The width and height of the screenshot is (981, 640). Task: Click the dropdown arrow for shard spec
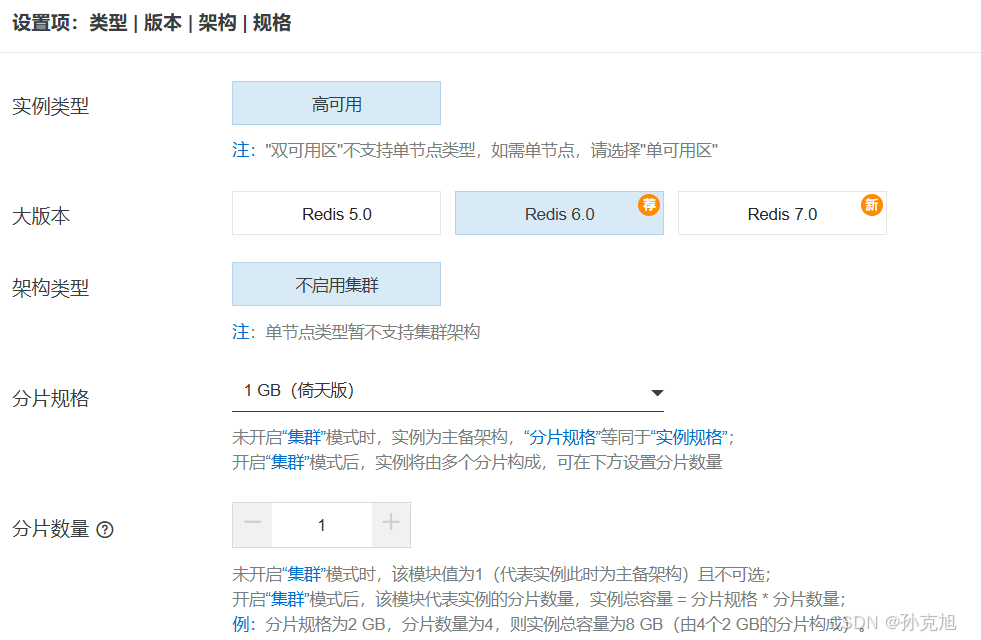(657, 393)
